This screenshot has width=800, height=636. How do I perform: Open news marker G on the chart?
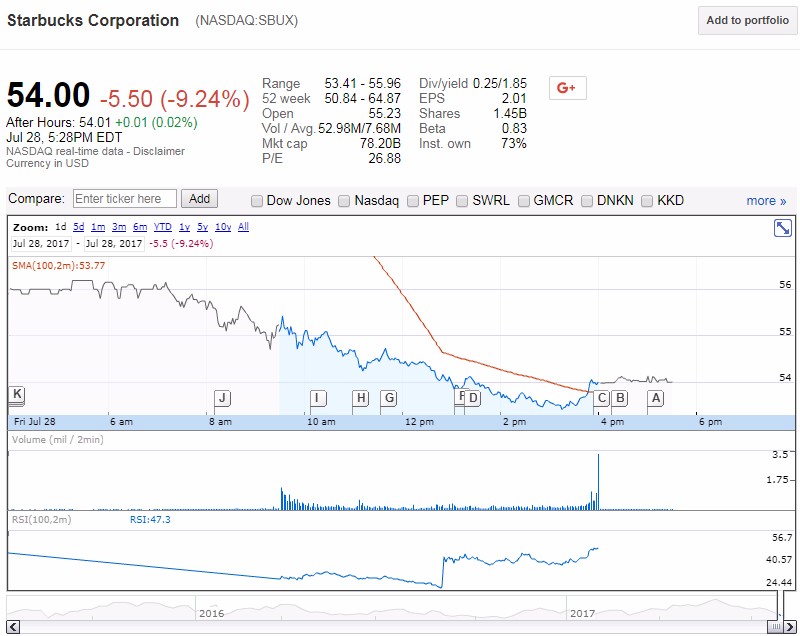[x=388, y=398]
